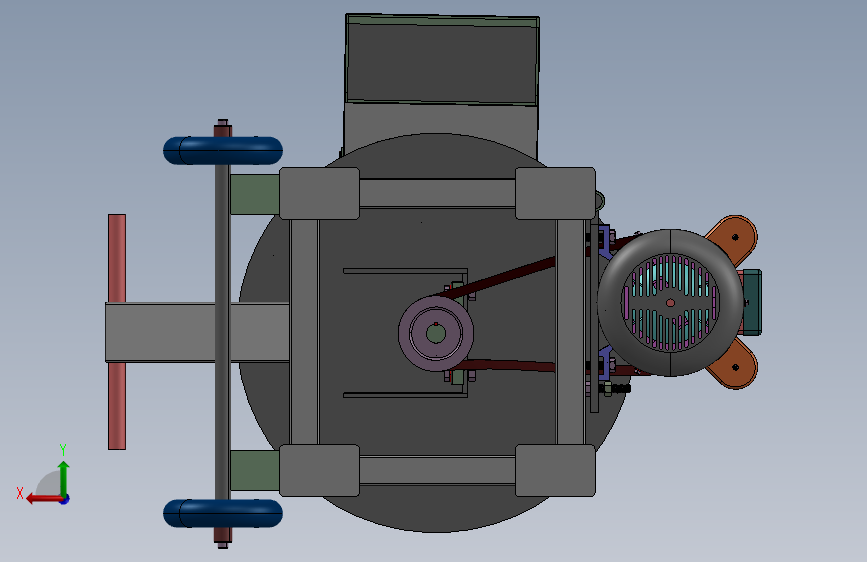
Task: Select the purple drive pulley at the center
Action: tap(436, 333)
